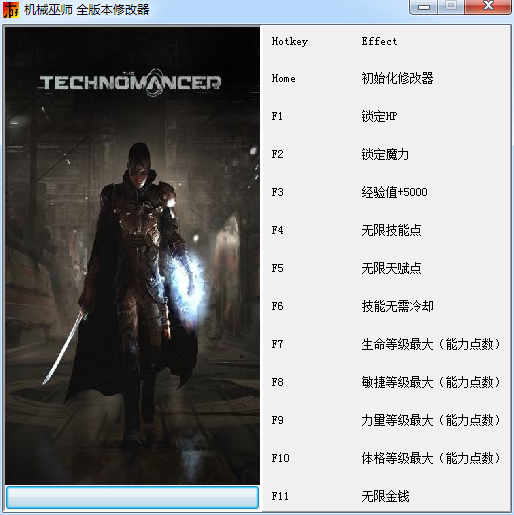
Task: Click the 锁定魔力 effect label
Action: 385,154
